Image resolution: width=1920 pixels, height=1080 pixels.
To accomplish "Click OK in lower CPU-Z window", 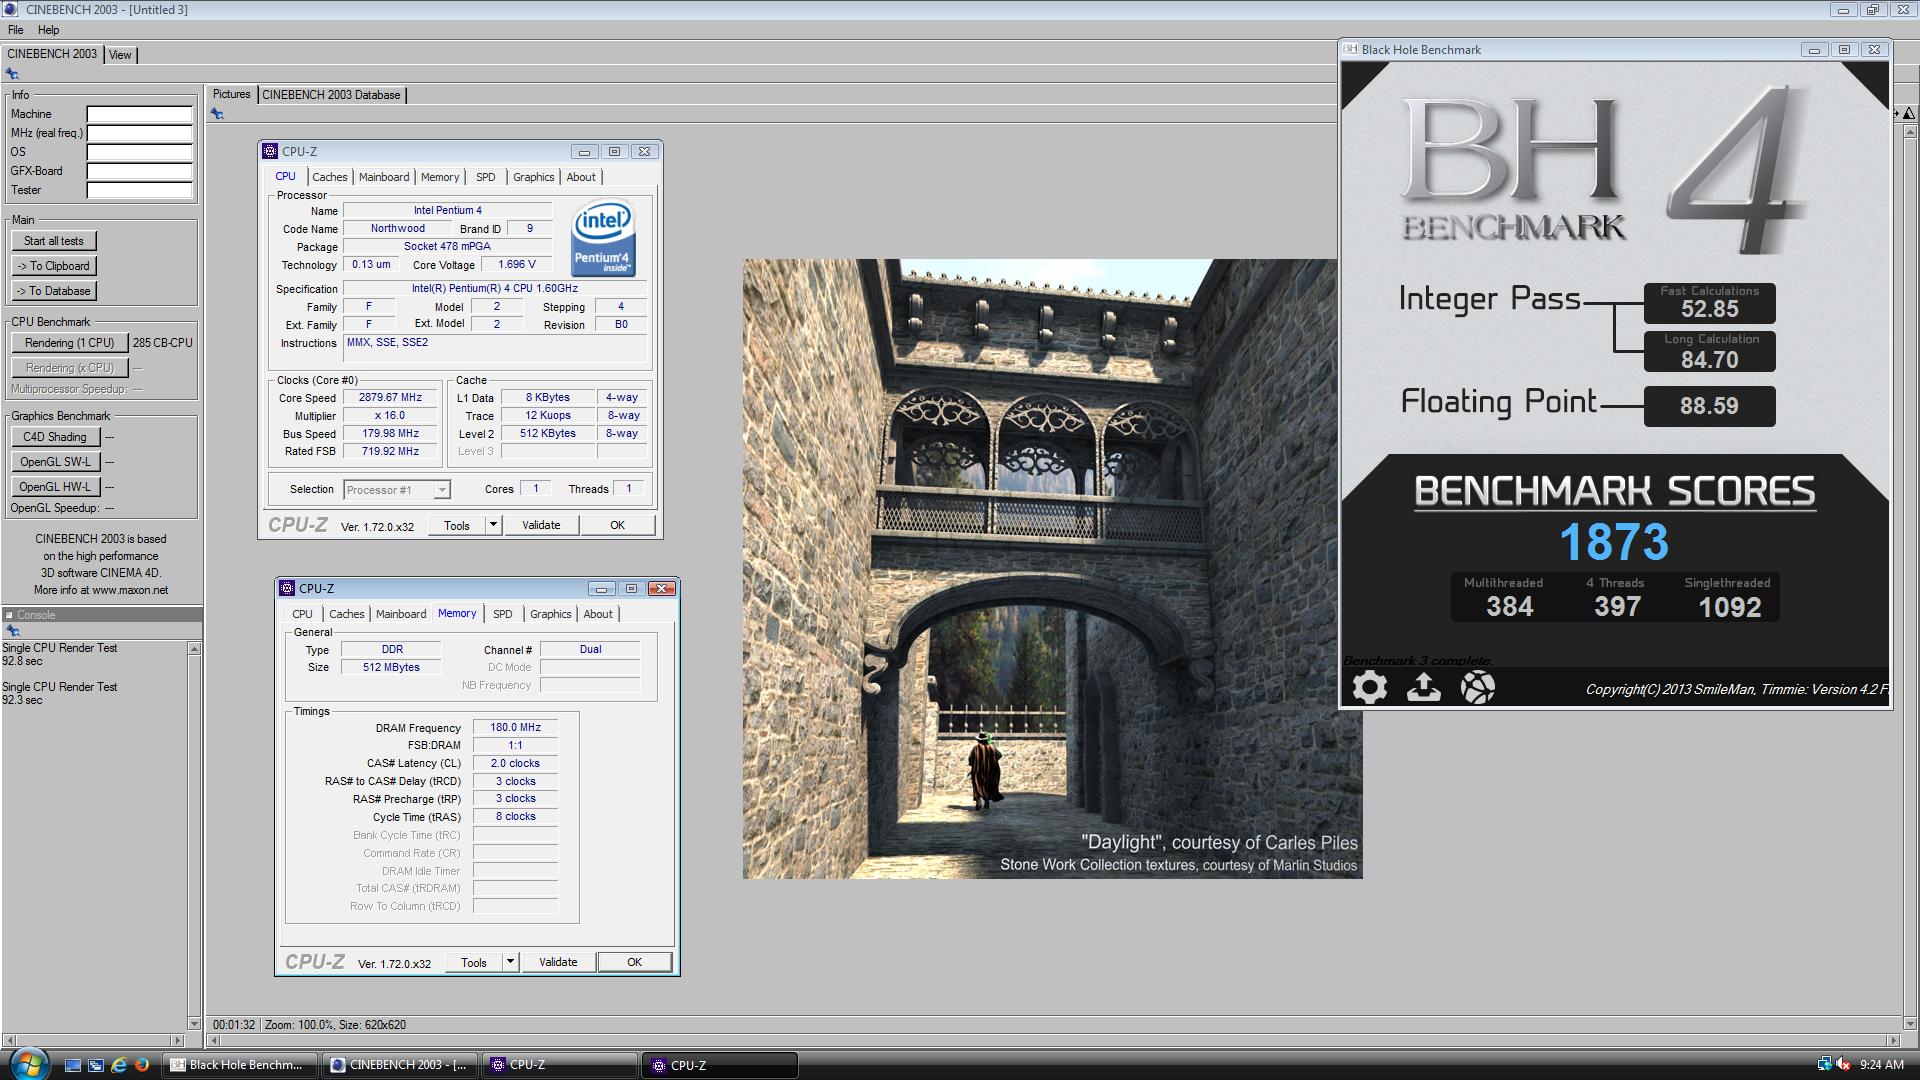I will 634,962.
